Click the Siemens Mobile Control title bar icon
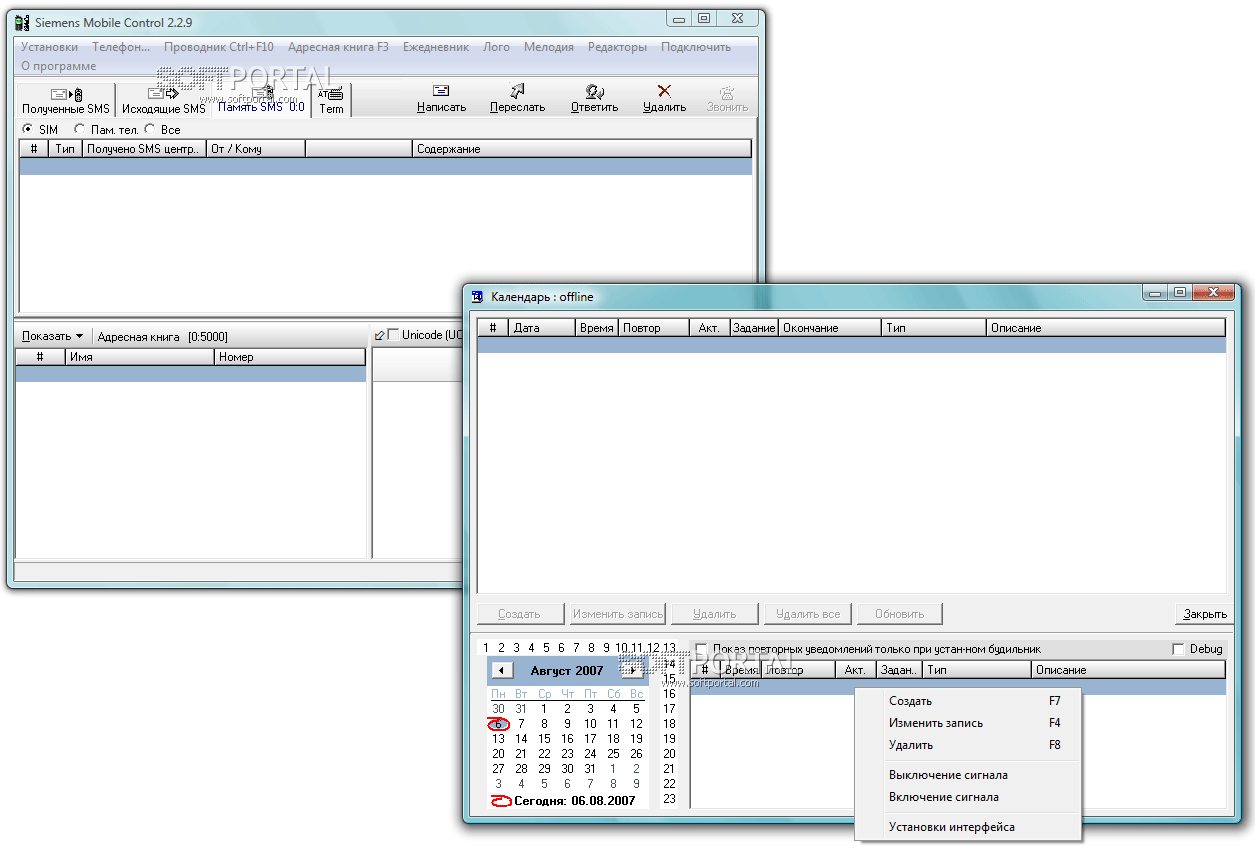 (22, 21)
